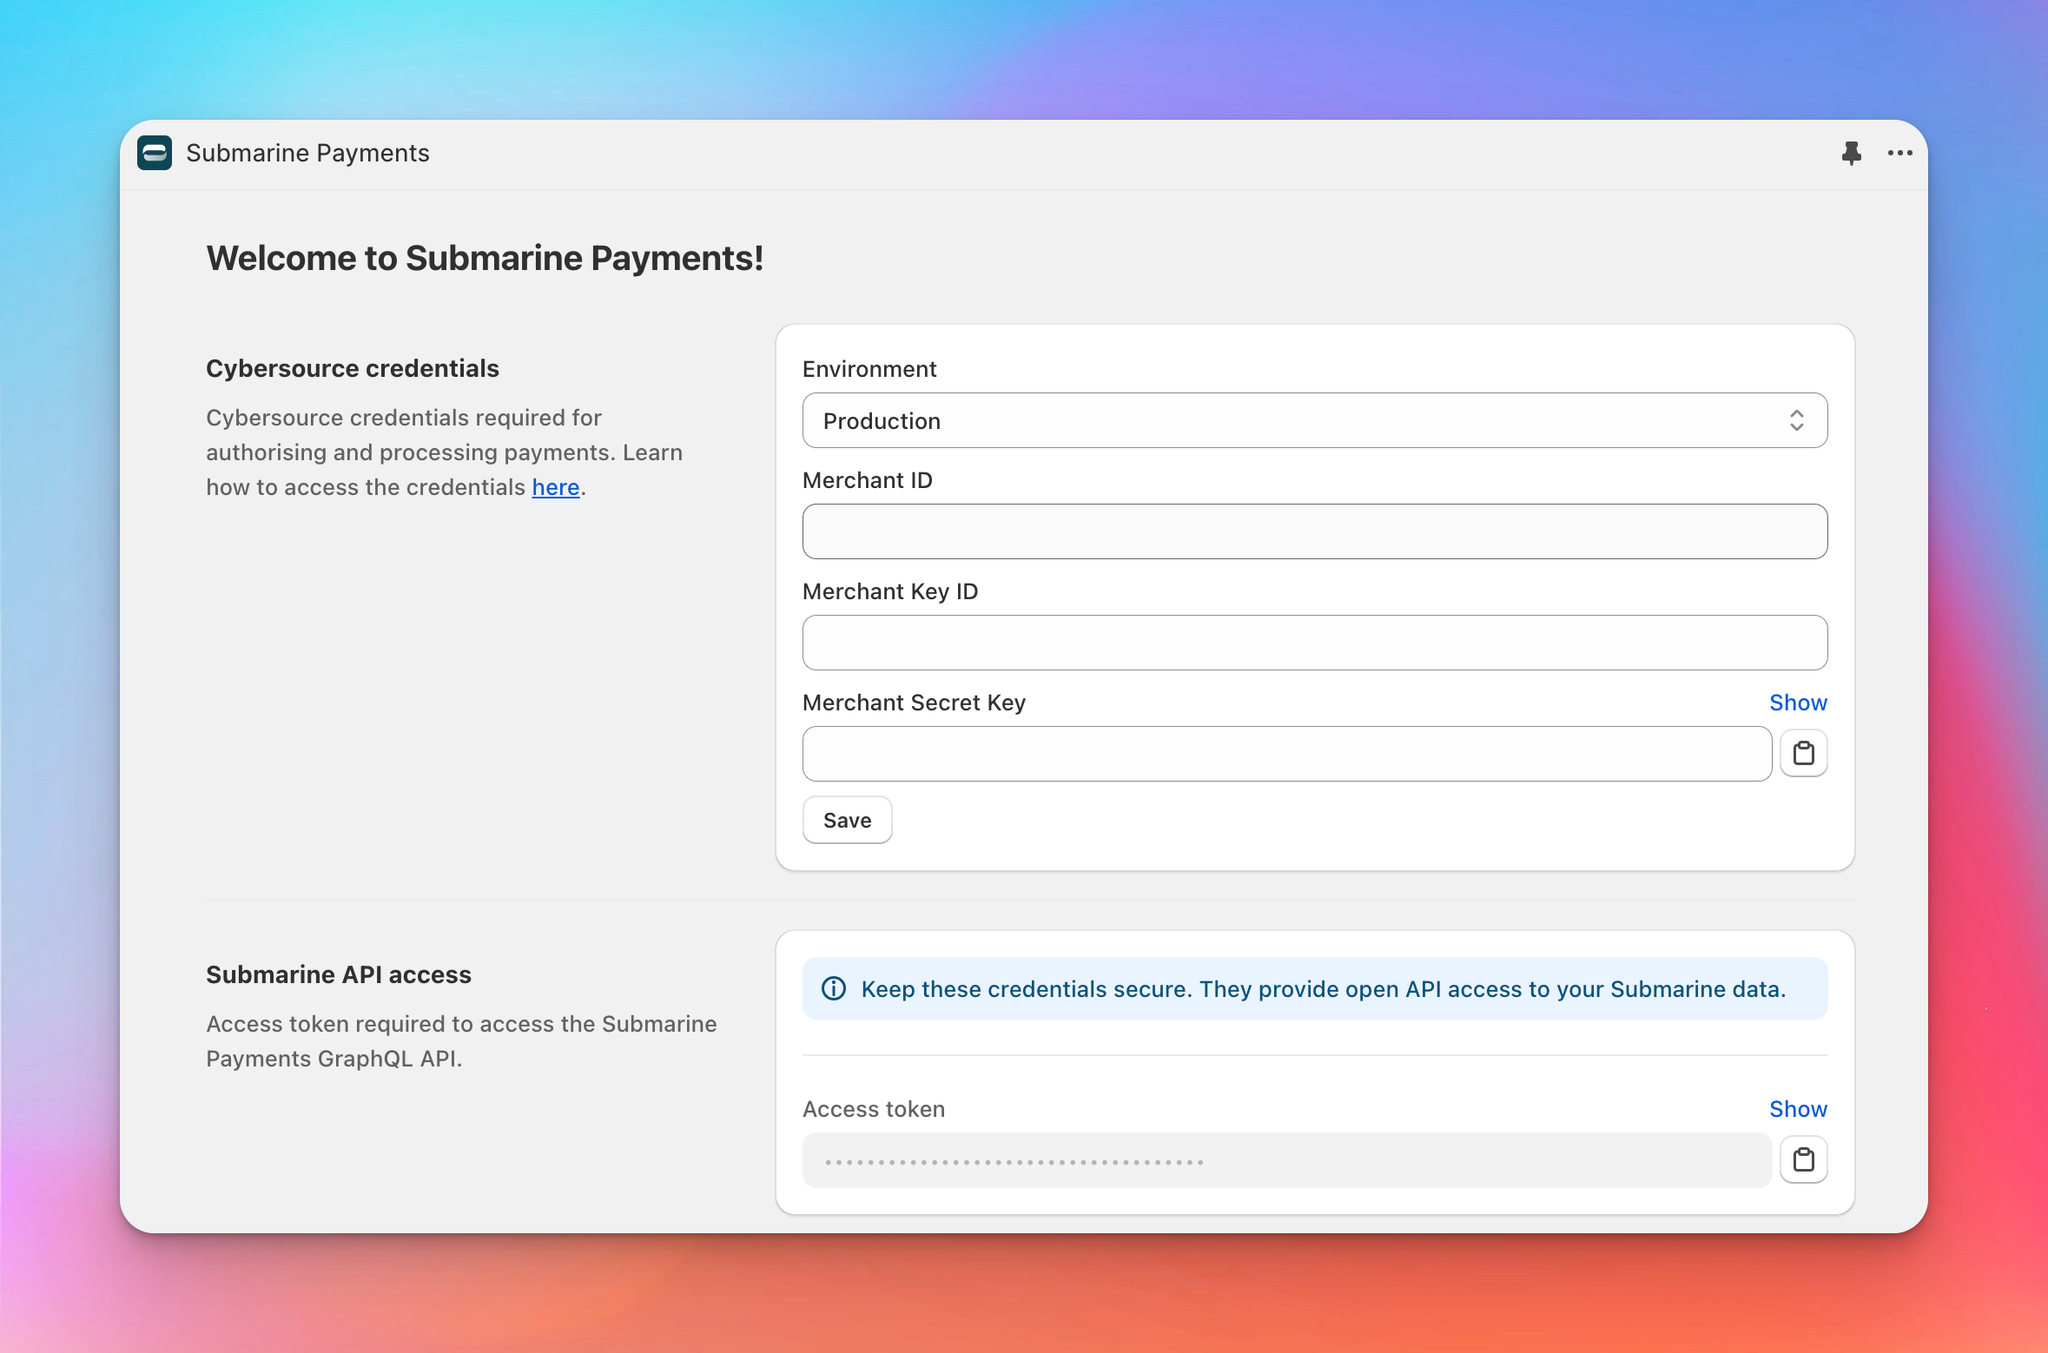The height and width of the screenshot is (1353, 2048).
Task: Pin the Submarine Payments app
Action: (x=1851, y=153)
